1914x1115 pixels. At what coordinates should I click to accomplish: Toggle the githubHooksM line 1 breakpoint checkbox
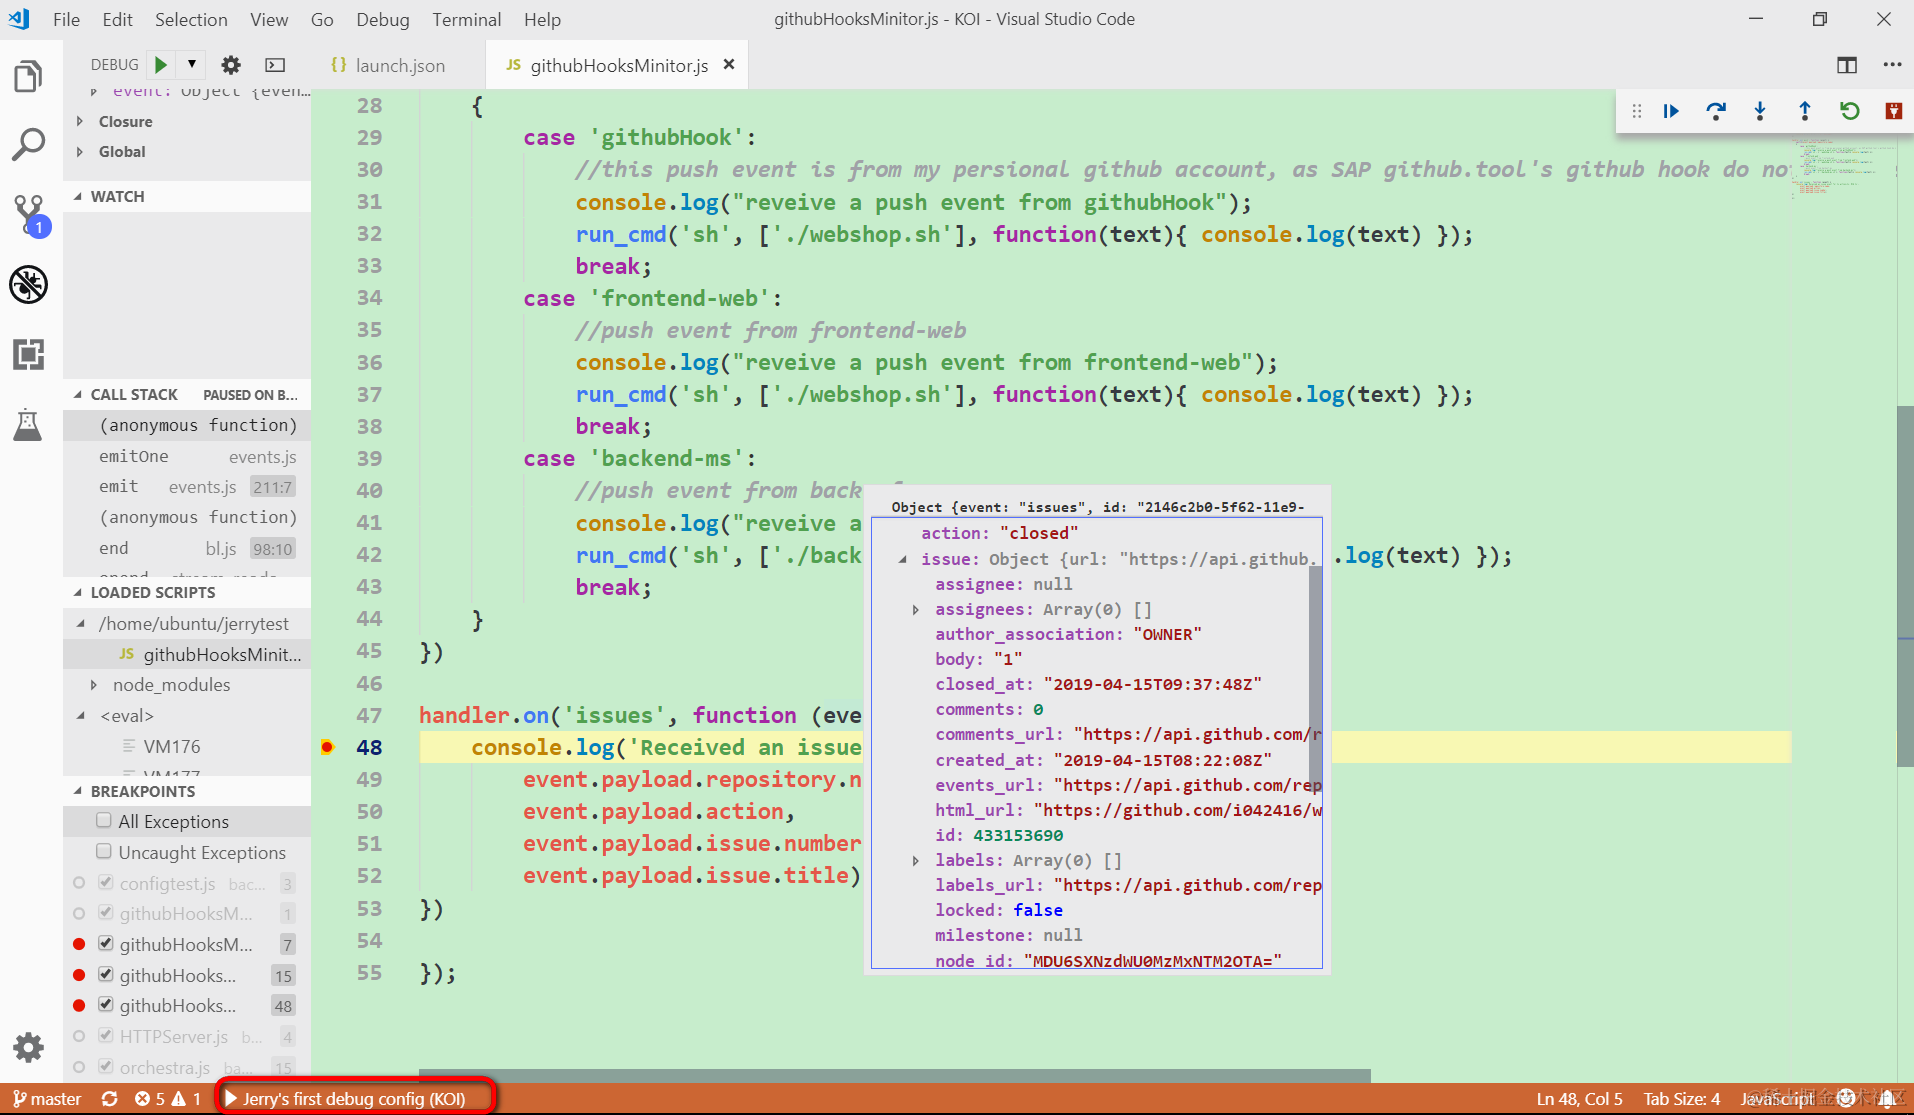pos(106,912)
